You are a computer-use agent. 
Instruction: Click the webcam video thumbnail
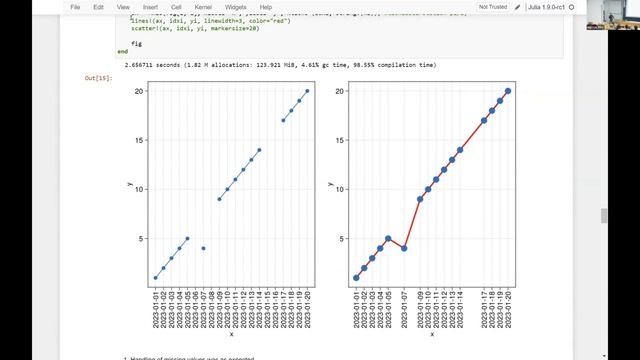click(613, 15)
